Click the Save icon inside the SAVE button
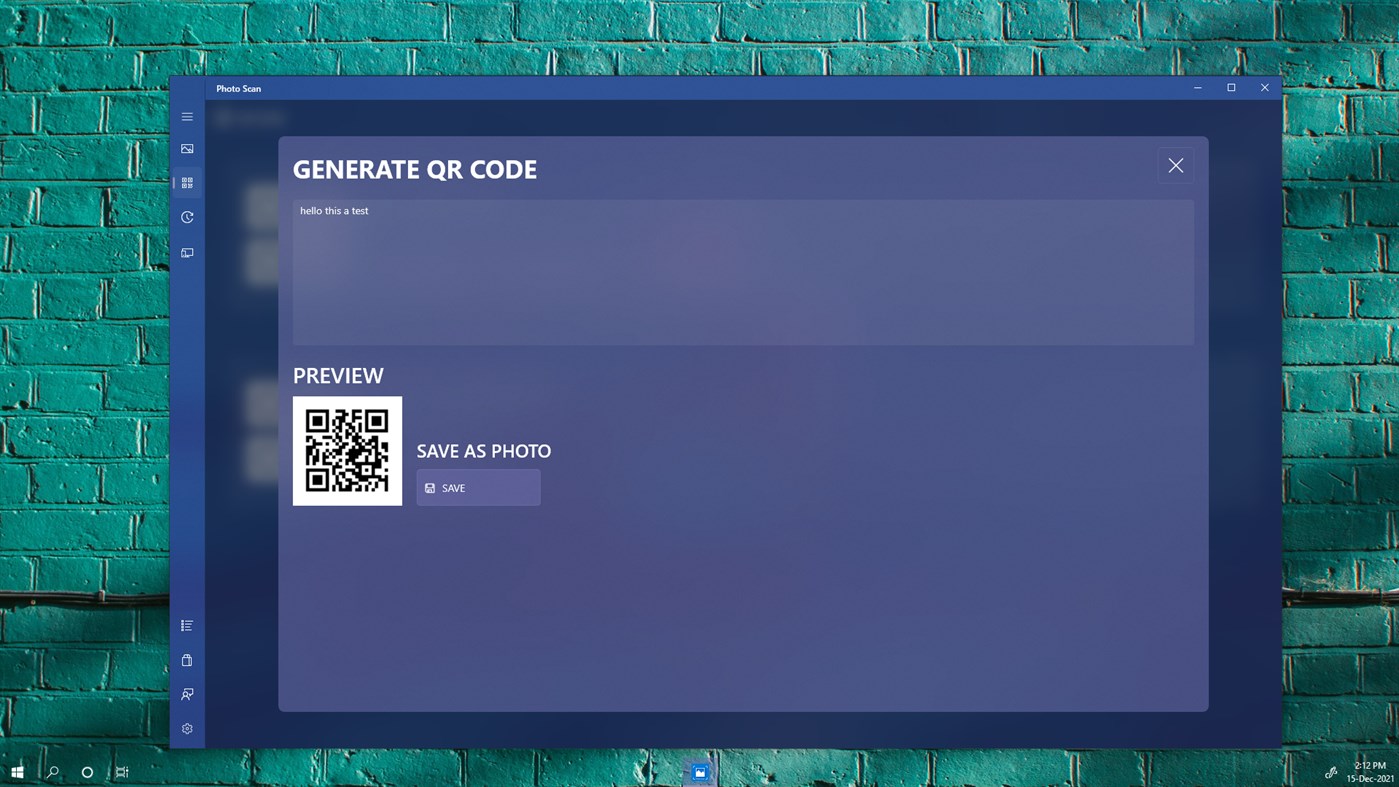Viewport: 1399px width, 787px height. [431, 487]
